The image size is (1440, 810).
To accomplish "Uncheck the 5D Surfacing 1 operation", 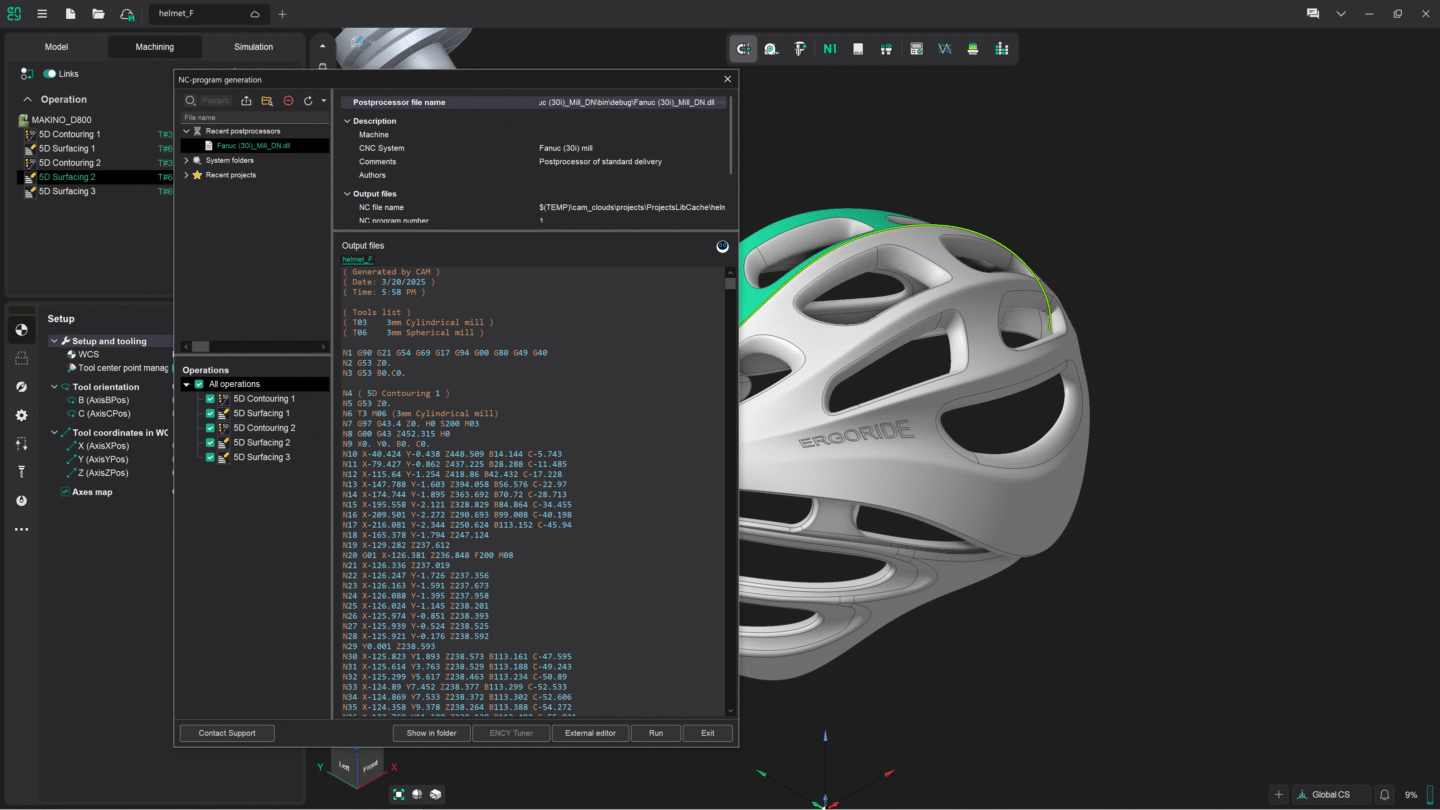I will click(210, 413).
